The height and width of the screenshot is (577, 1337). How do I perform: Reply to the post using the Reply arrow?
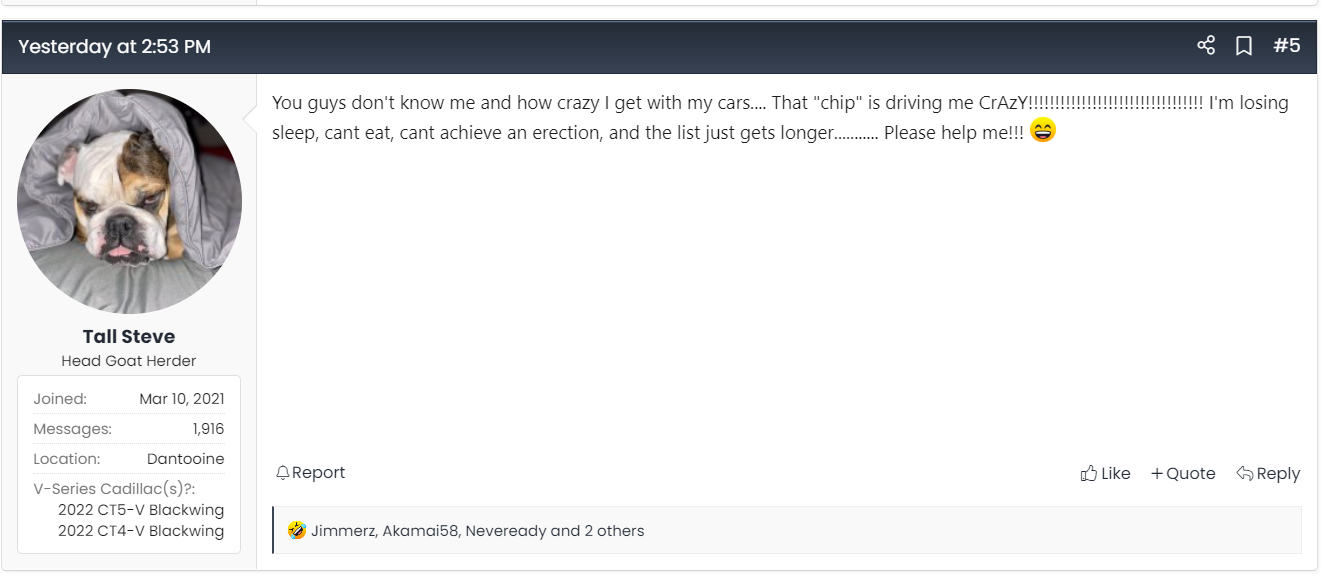(1268, 474)
